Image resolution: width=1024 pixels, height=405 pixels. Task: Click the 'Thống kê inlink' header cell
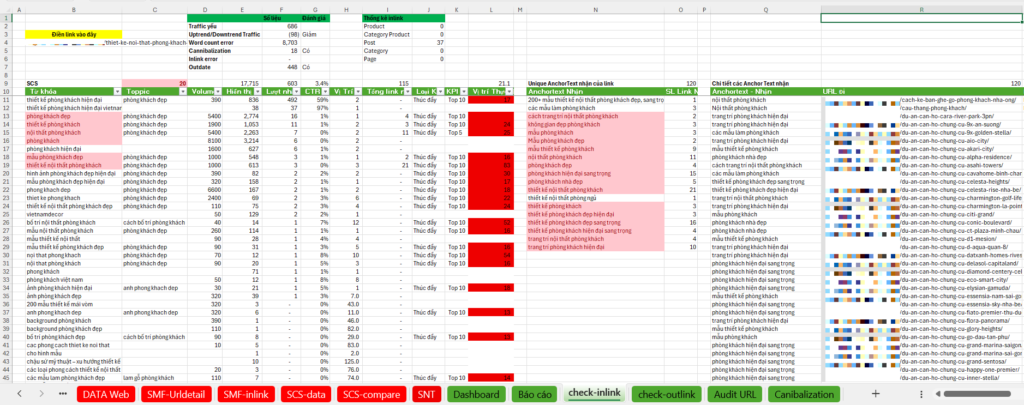(404, 18)
